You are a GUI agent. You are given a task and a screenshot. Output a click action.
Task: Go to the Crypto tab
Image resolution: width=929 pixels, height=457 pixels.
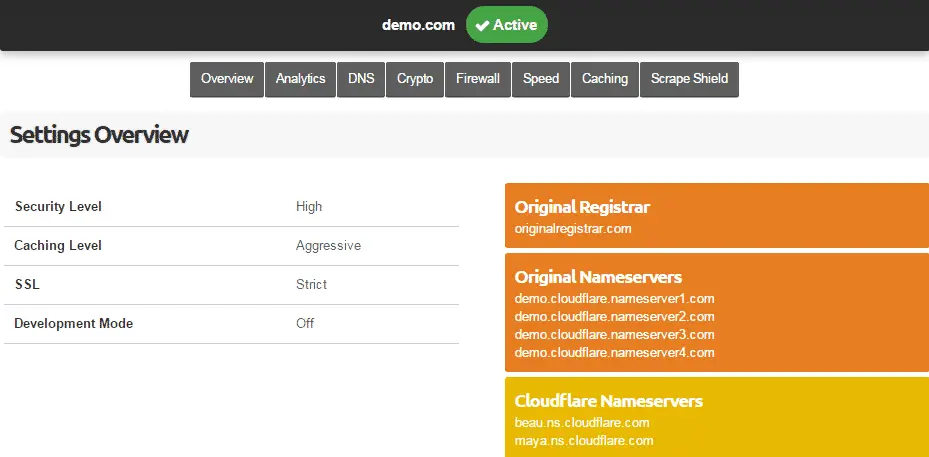pyautogui.click(x=415, y=79)
